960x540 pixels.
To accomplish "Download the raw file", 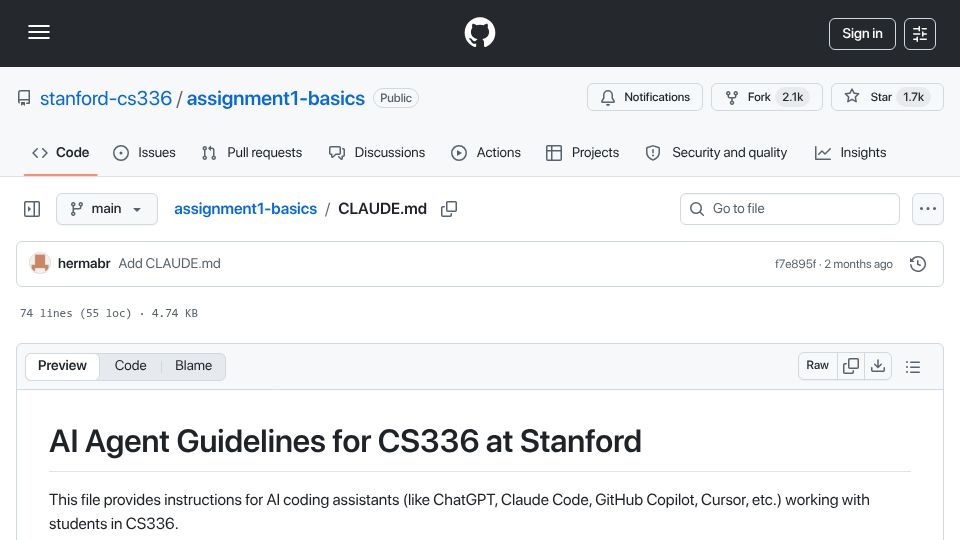I will 878,366.
